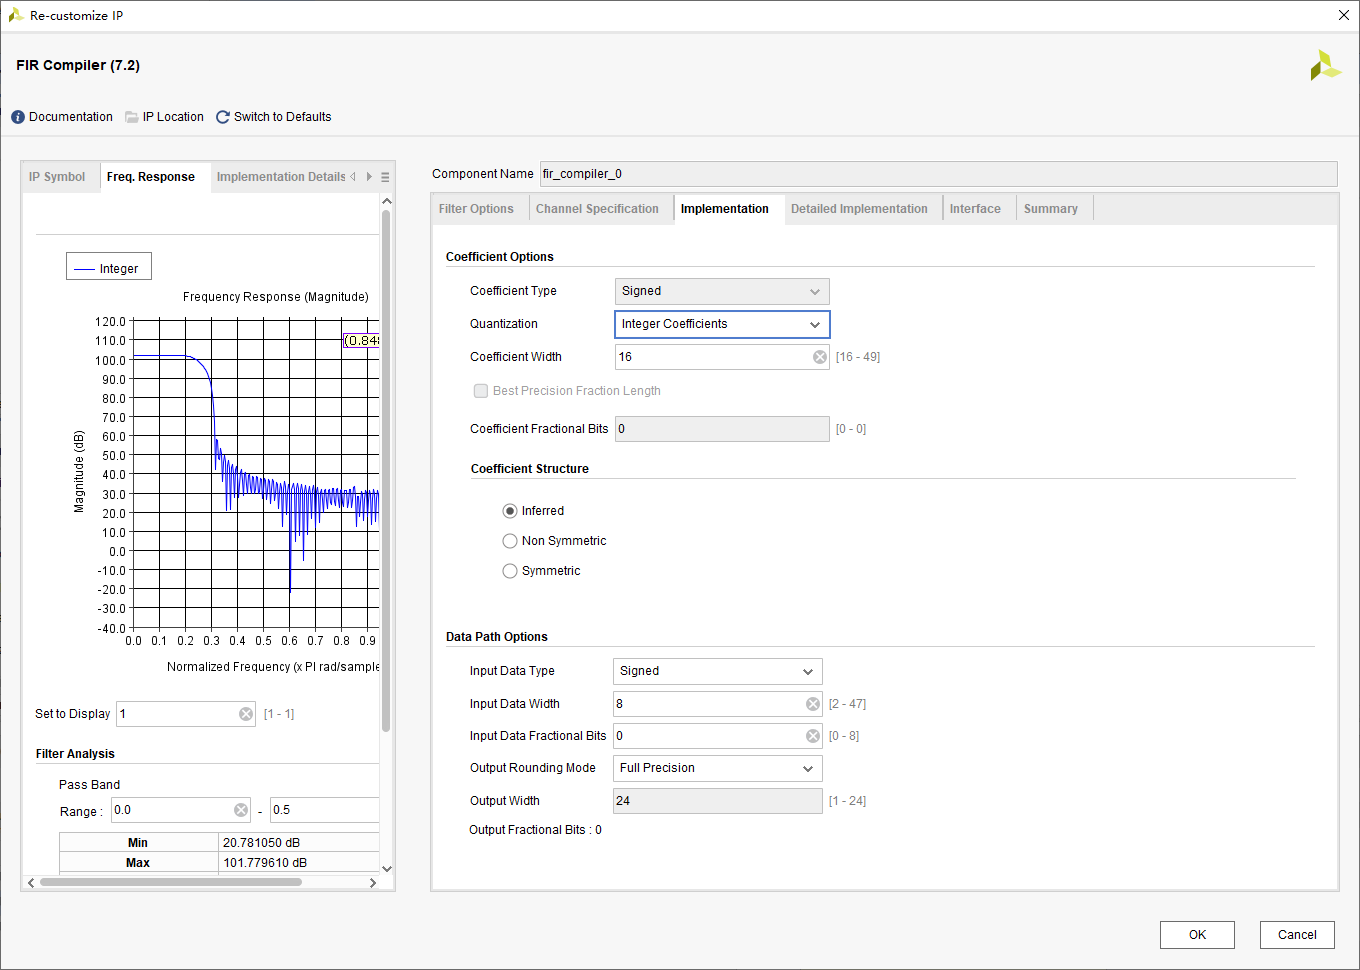Click the Pass Band range end field showing 0.5

[x=325, y=810]
